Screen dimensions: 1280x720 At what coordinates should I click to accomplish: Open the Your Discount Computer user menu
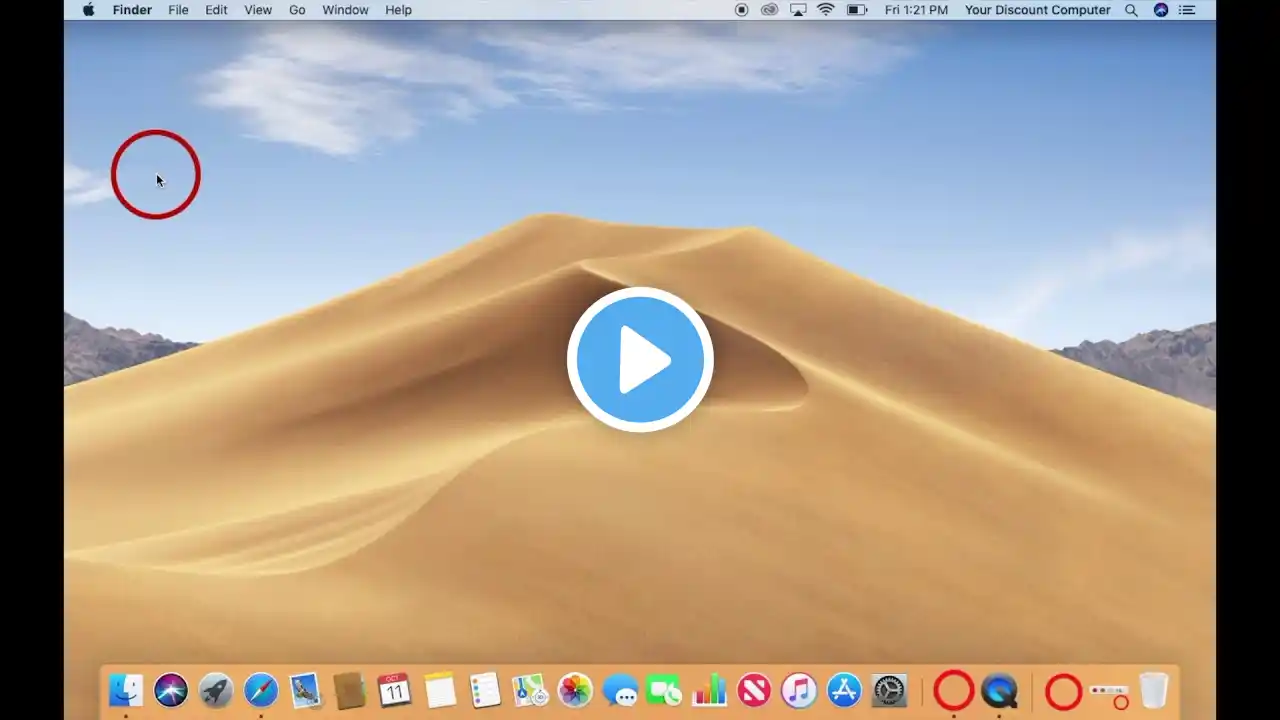pyautogui.click(x=1037, y=10)
